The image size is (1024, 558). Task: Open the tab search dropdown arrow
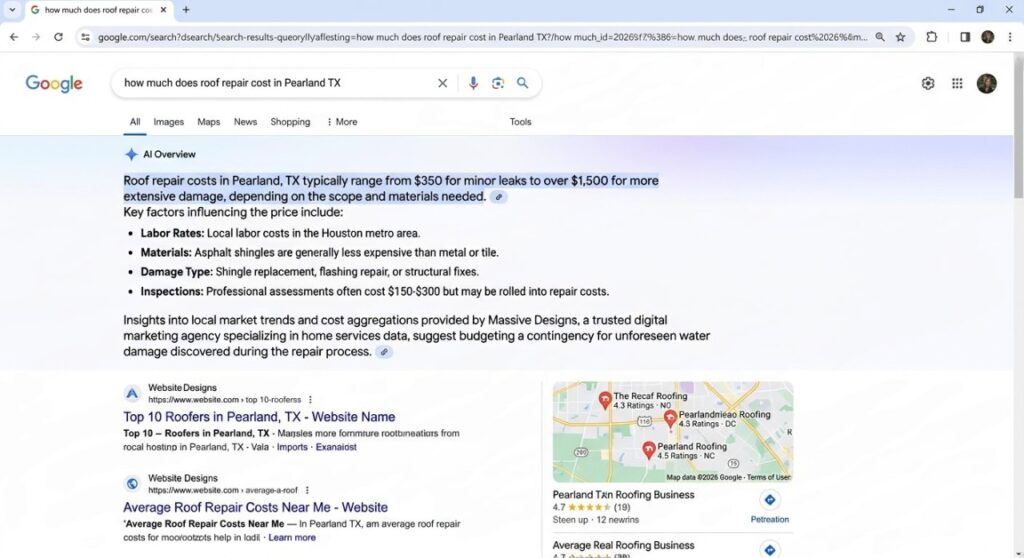tap(12, 10)
